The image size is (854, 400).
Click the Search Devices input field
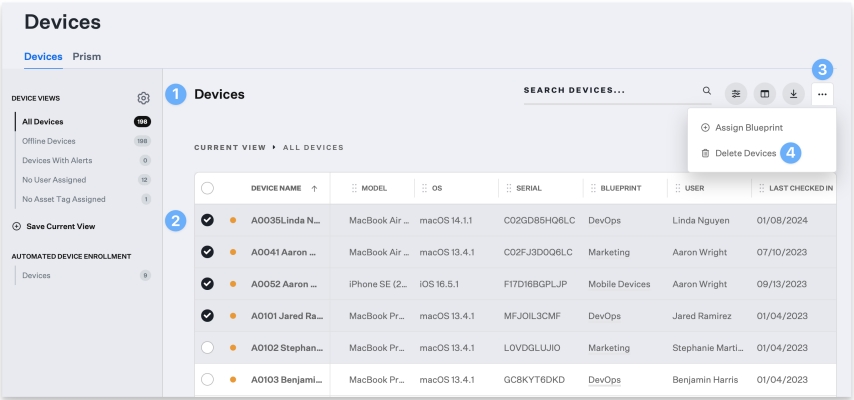[x=608, y=90]
